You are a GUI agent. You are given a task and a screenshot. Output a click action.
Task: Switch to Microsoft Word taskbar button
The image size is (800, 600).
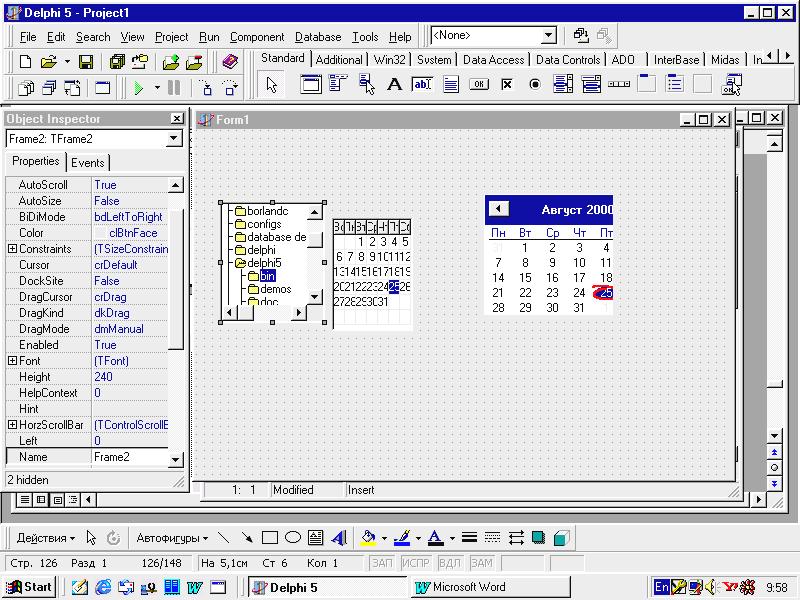click(490, 587)
